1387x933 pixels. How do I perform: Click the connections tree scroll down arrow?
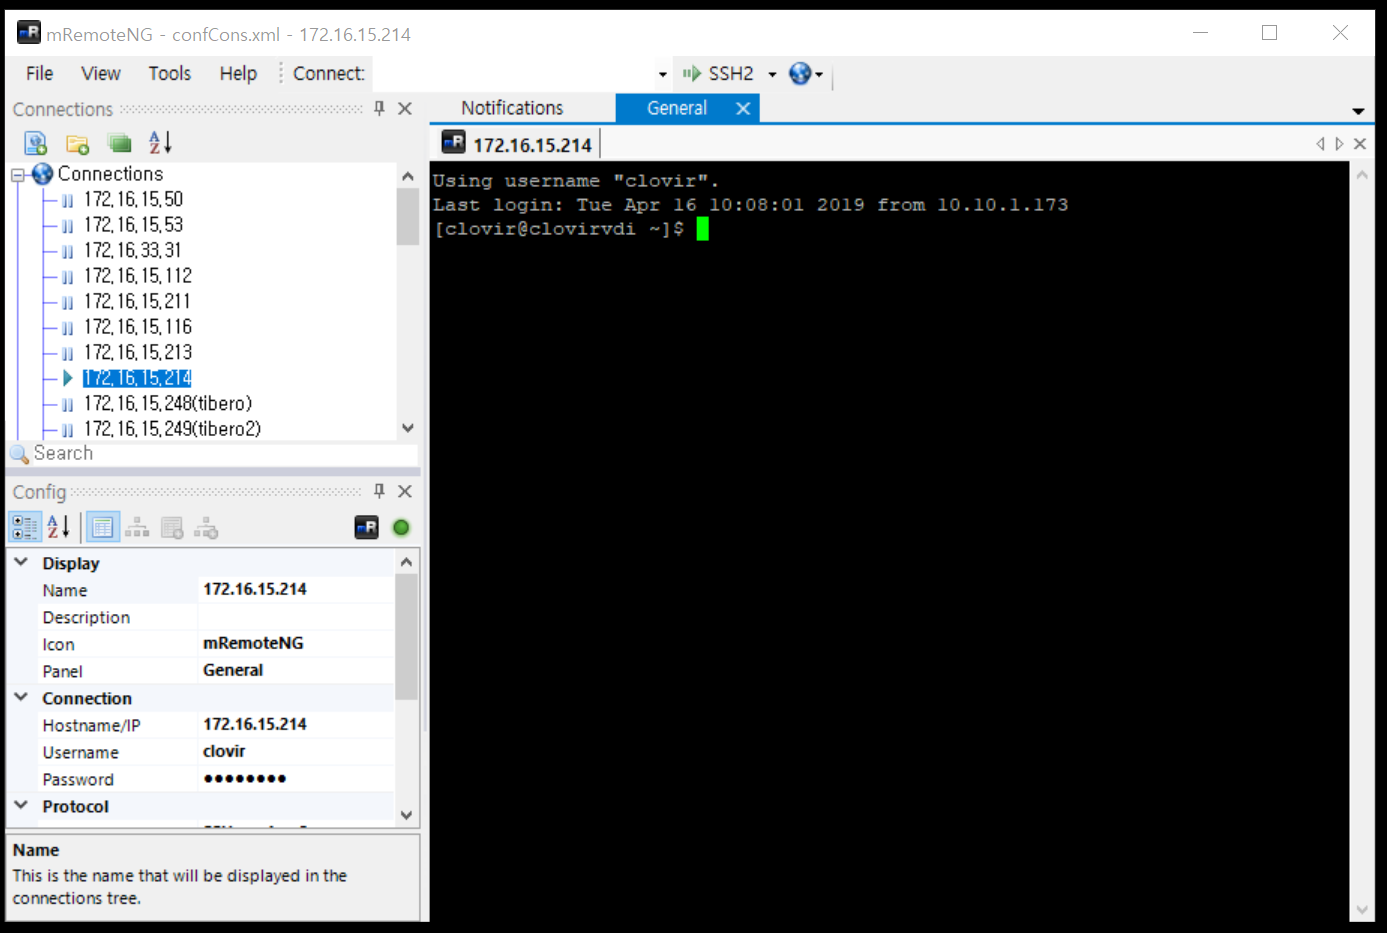pos(407,428)
